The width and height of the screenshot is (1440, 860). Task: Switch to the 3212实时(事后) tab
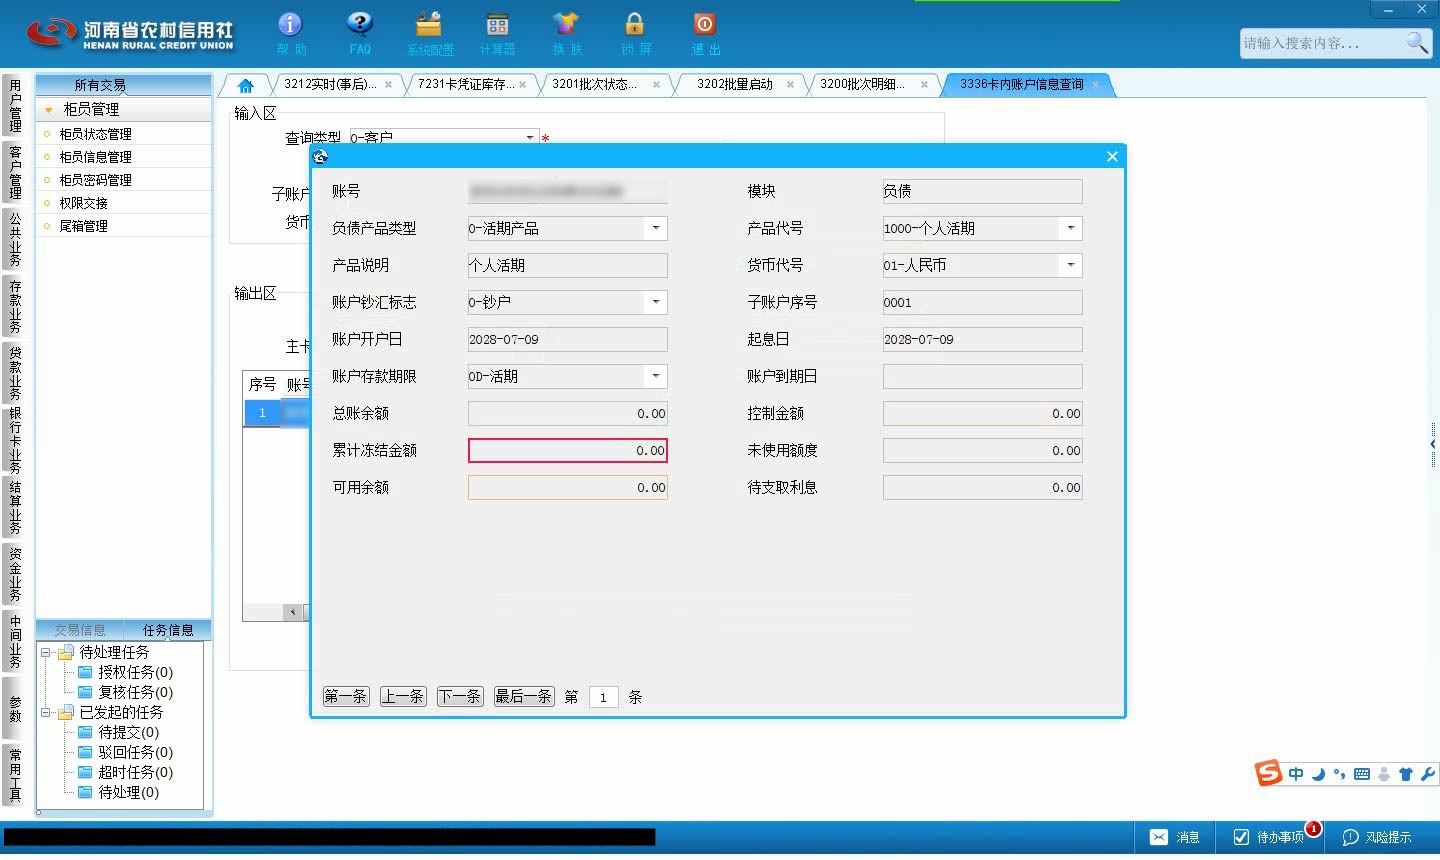(x=330, y=84)
